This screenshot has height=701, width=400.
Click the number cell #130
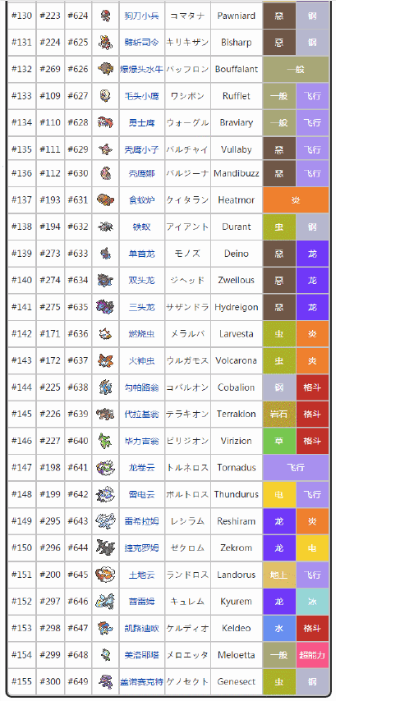(x=21, y=16)
